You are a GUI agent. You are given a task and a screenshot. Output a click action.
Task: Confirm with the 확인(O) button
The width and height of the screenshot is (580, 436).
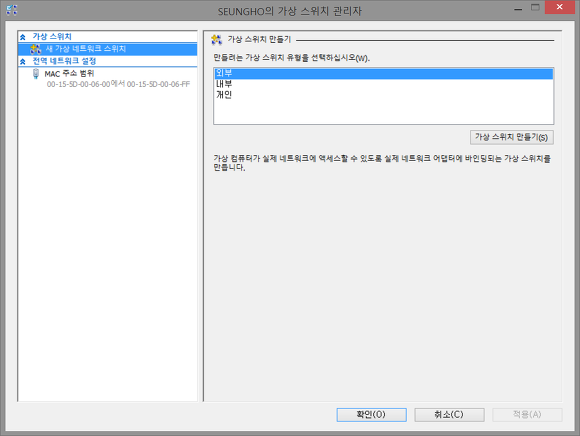pos(371,415)
